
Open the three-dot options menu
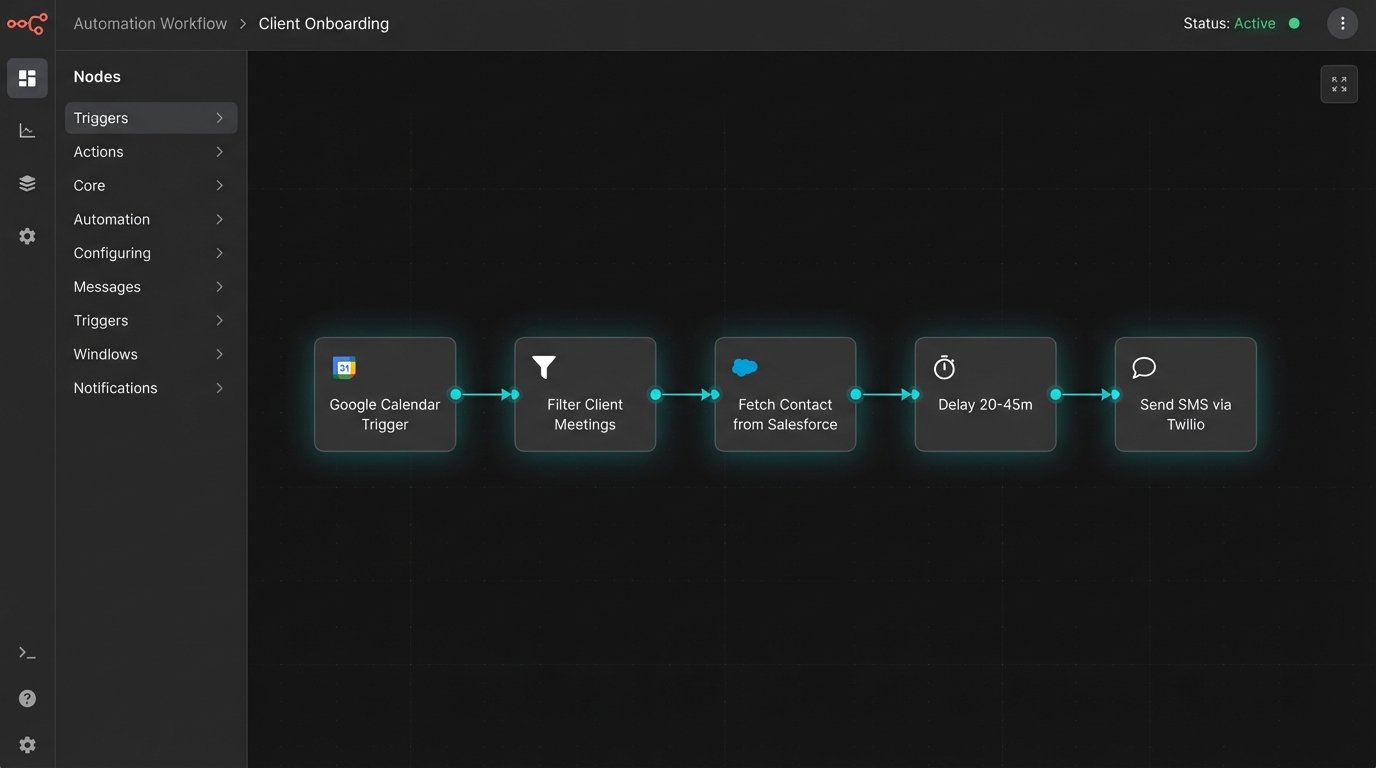[1342, 23]
